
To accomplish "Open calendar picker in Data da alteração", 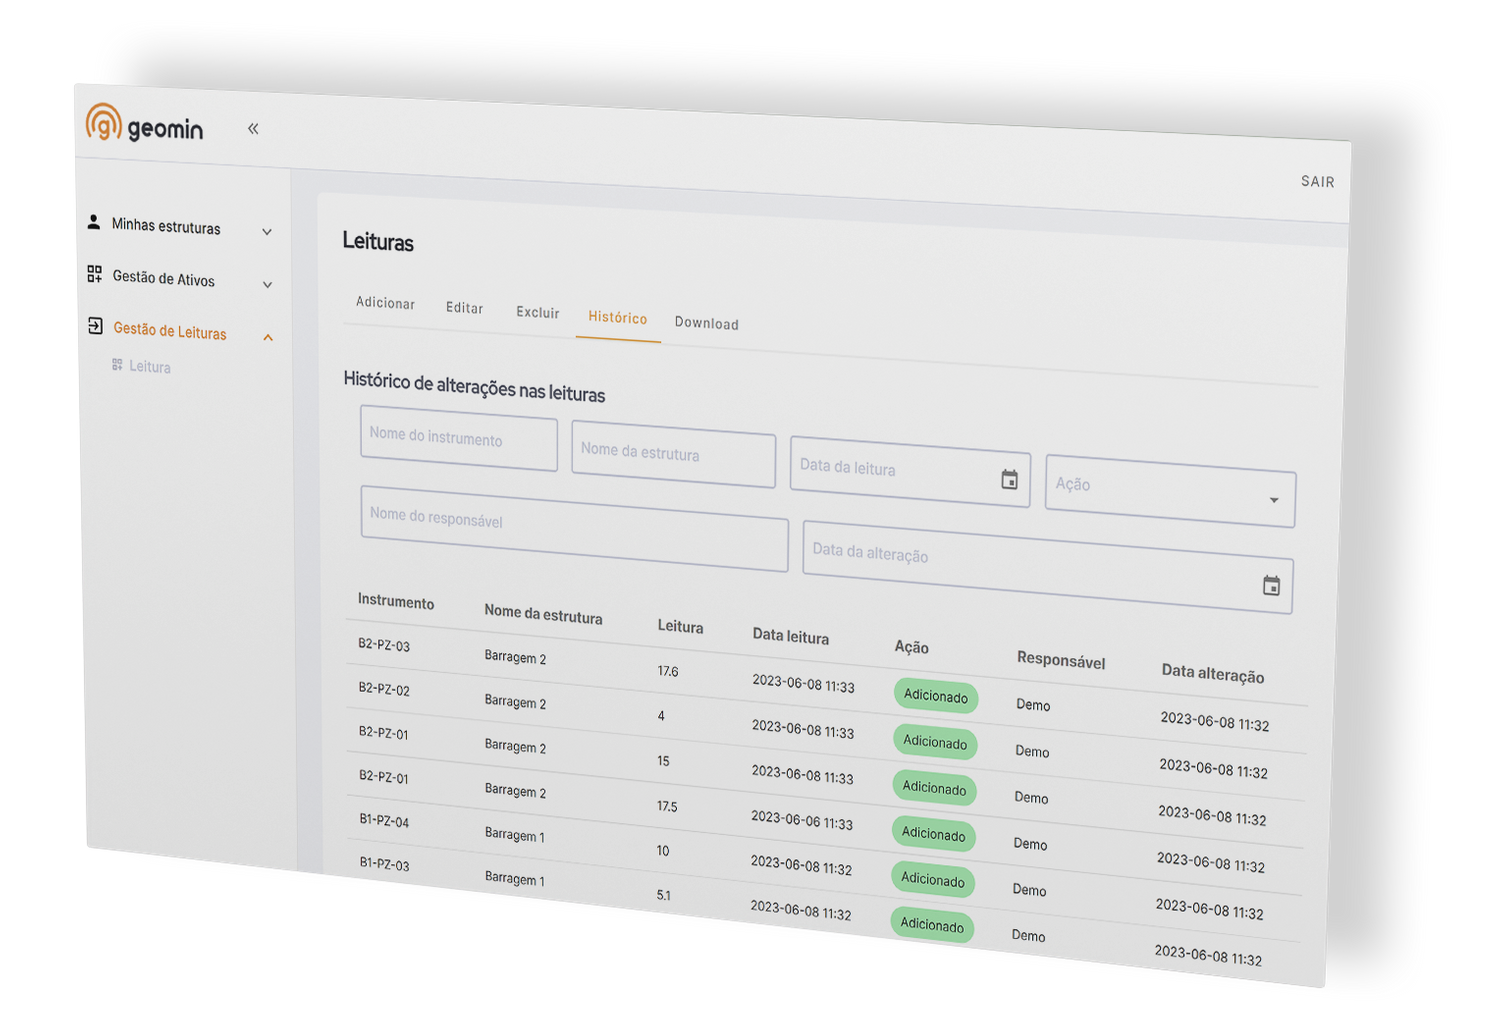I will point(1271,586).
